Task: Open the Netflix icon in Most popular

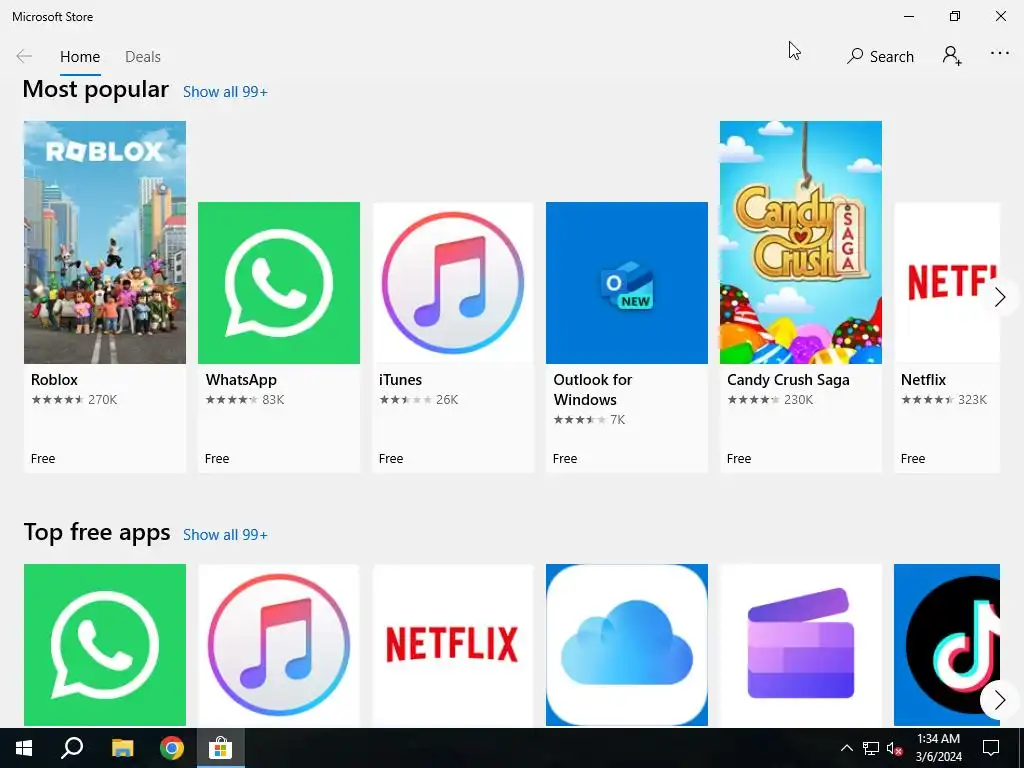Action: (x=947, y=283)
